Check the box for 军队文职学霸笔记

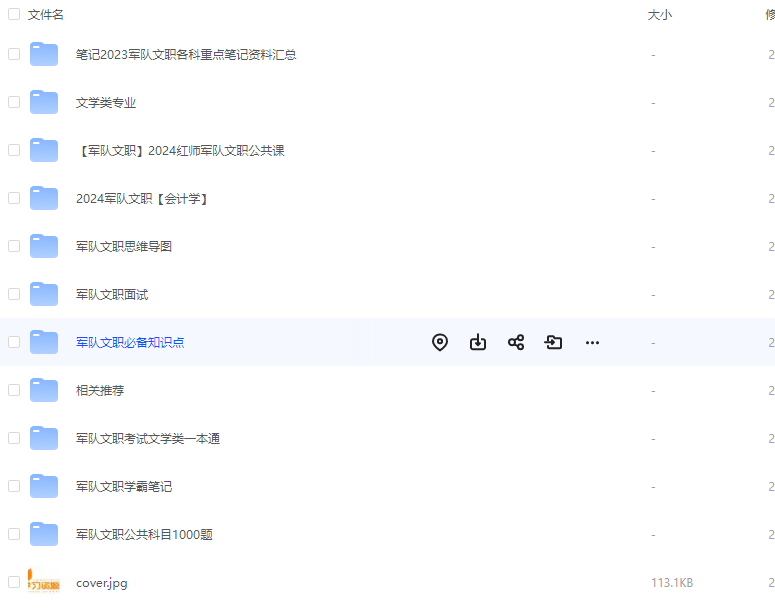click(14, 485)
